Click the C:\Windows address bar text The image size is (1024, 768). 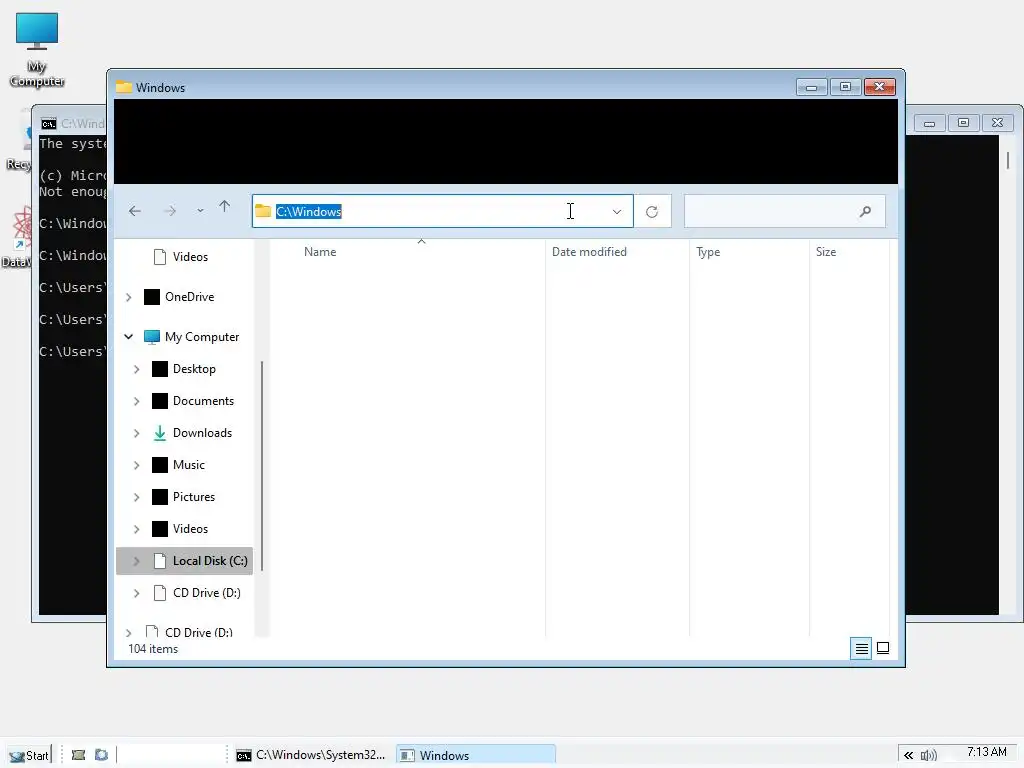(308, 212)
